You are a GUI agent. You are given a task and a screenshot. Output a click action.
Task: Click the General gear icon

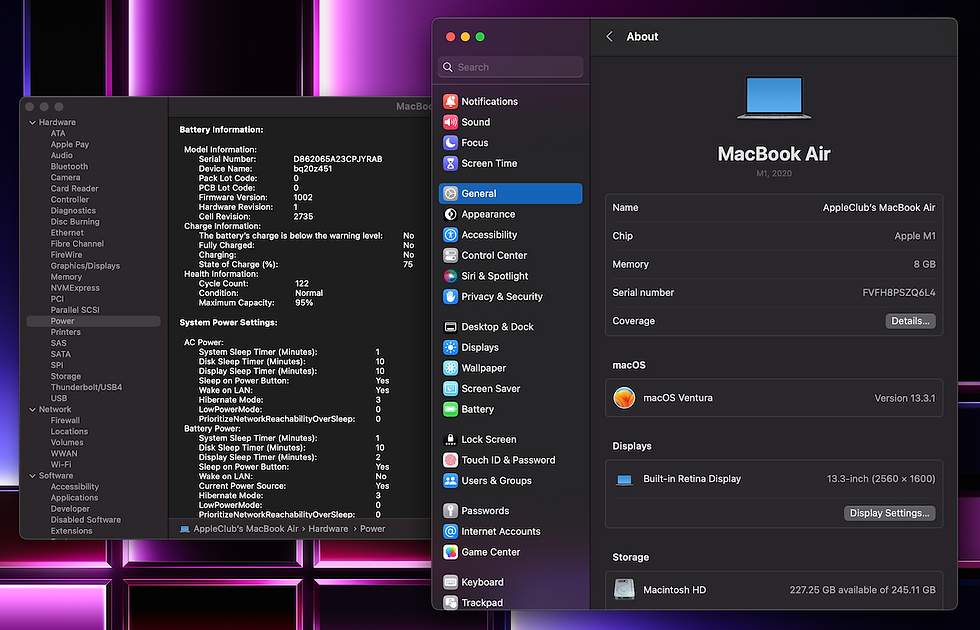450,194
